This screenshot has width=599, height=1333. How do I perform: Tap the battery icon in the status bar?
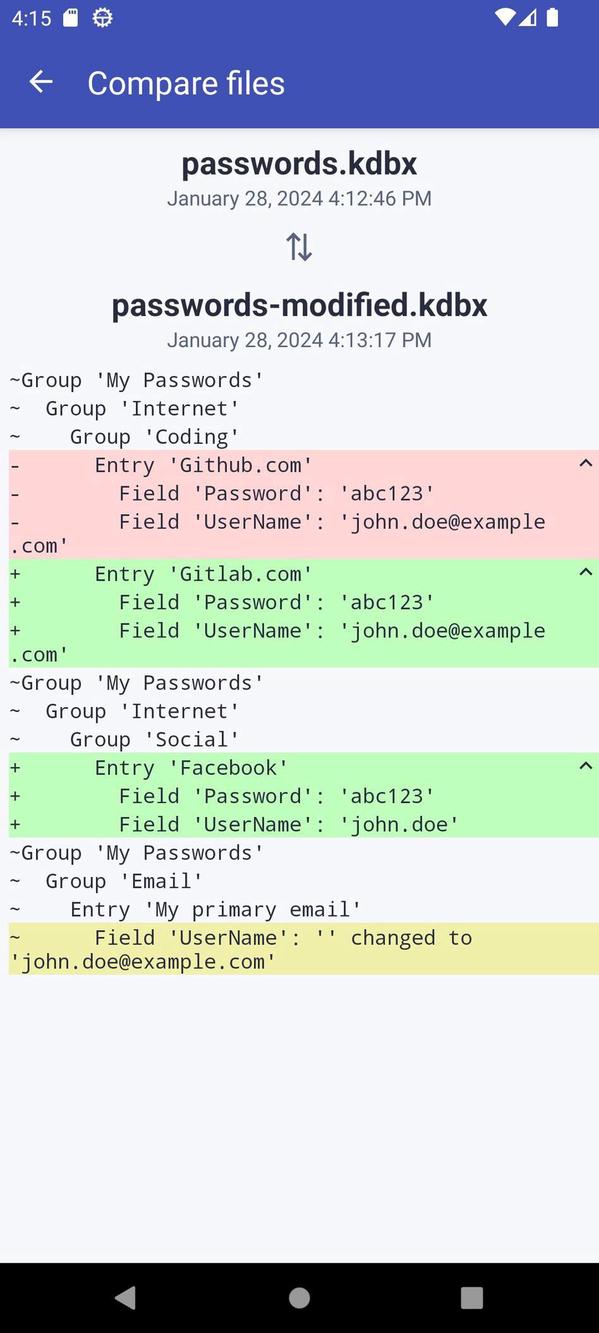(553, 16)
